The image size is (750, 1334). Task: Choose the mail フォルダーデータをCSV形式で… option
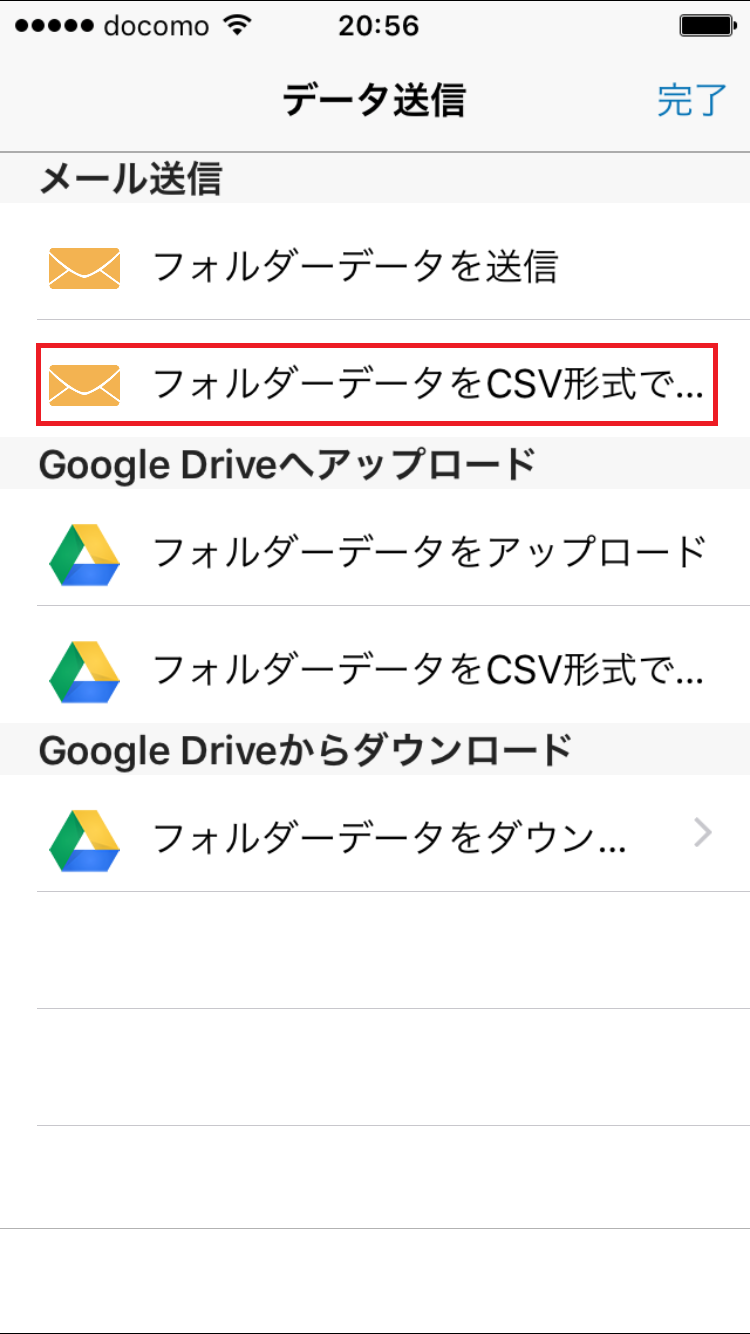(427, 385)
